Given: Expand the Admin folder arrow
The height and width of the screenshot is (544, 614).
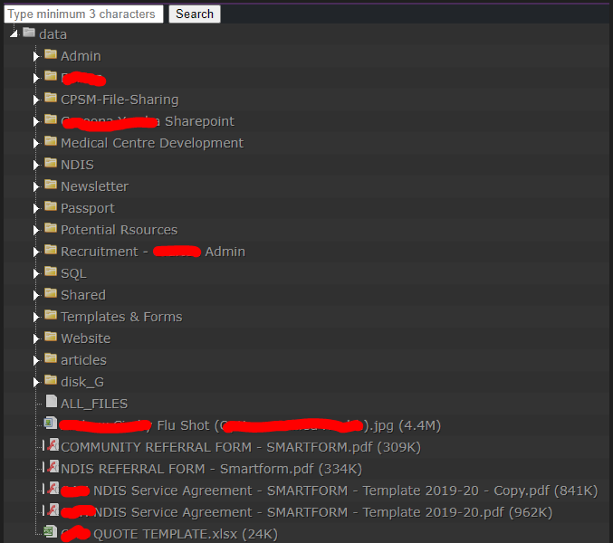Looking at the screenshot, I should 36,56.
